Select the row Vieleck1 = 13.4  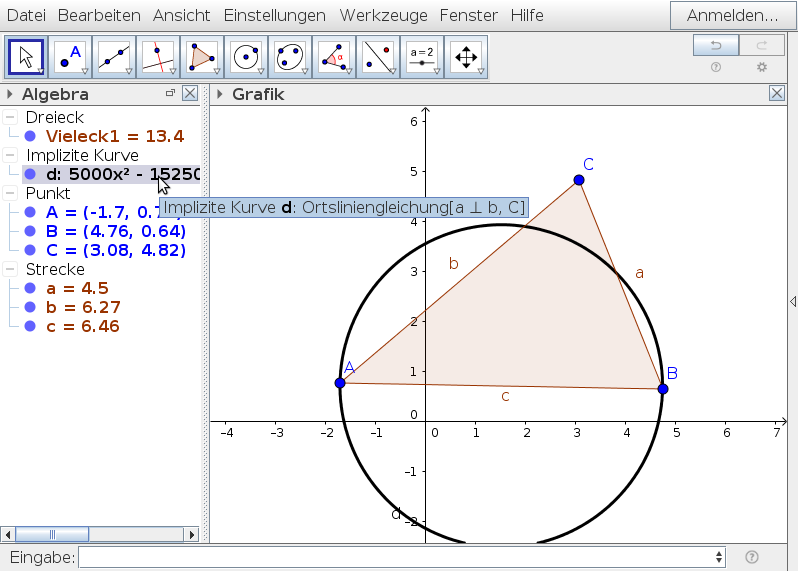[115, 136]
